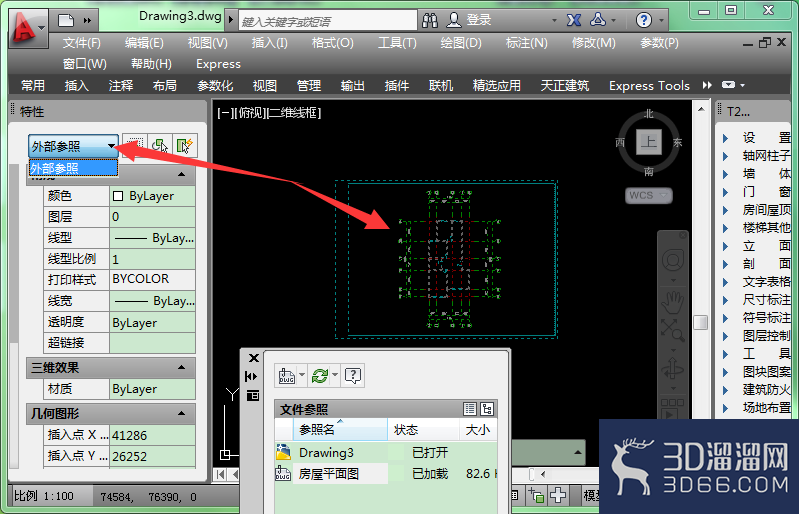
Task: Switch to tree view in 文件参照
Action: coord(487,409)
